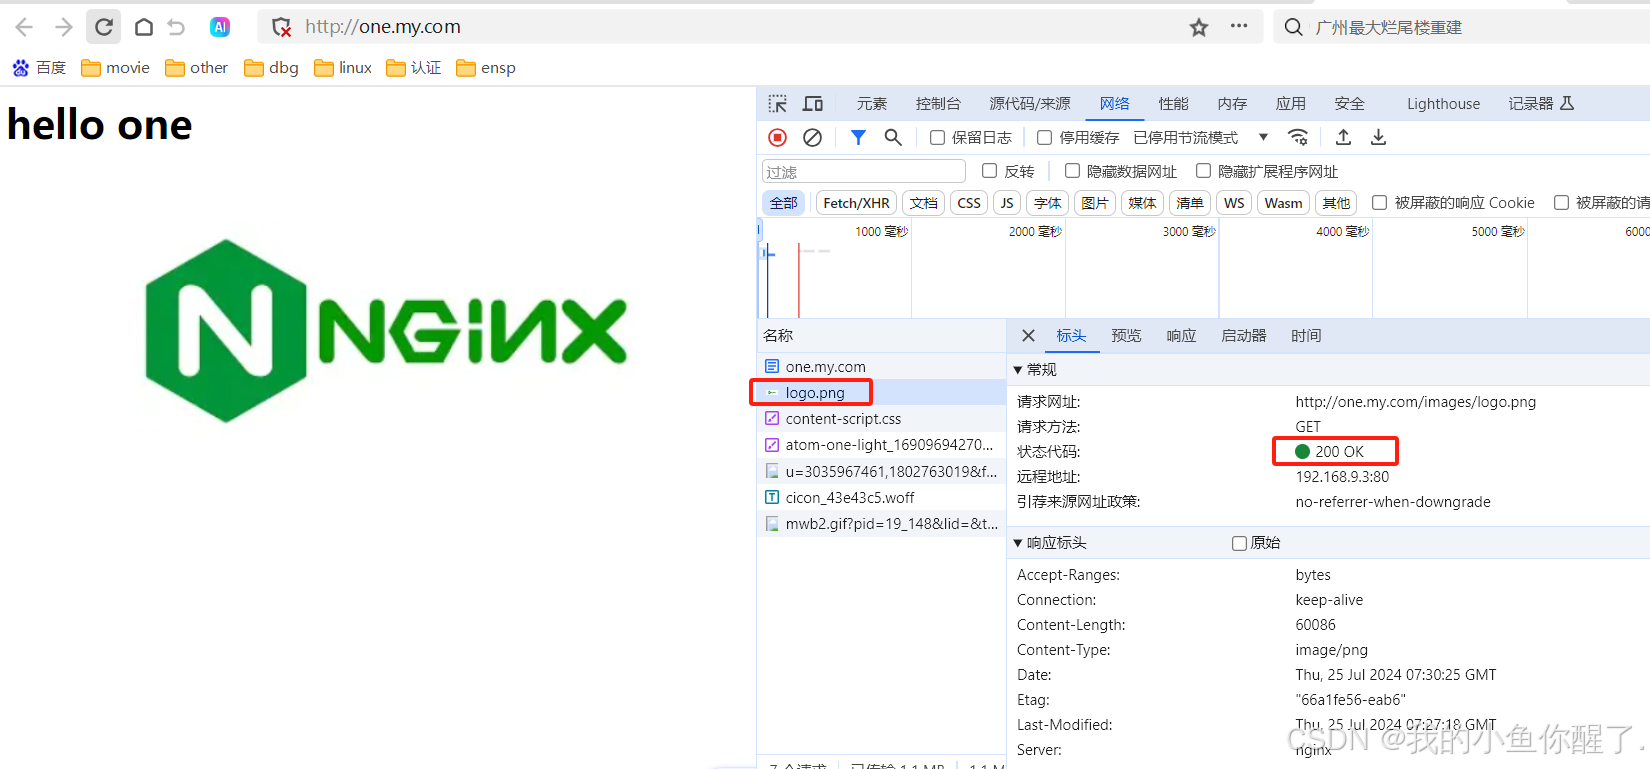Reload the page with refresh icon

point(104,27)
